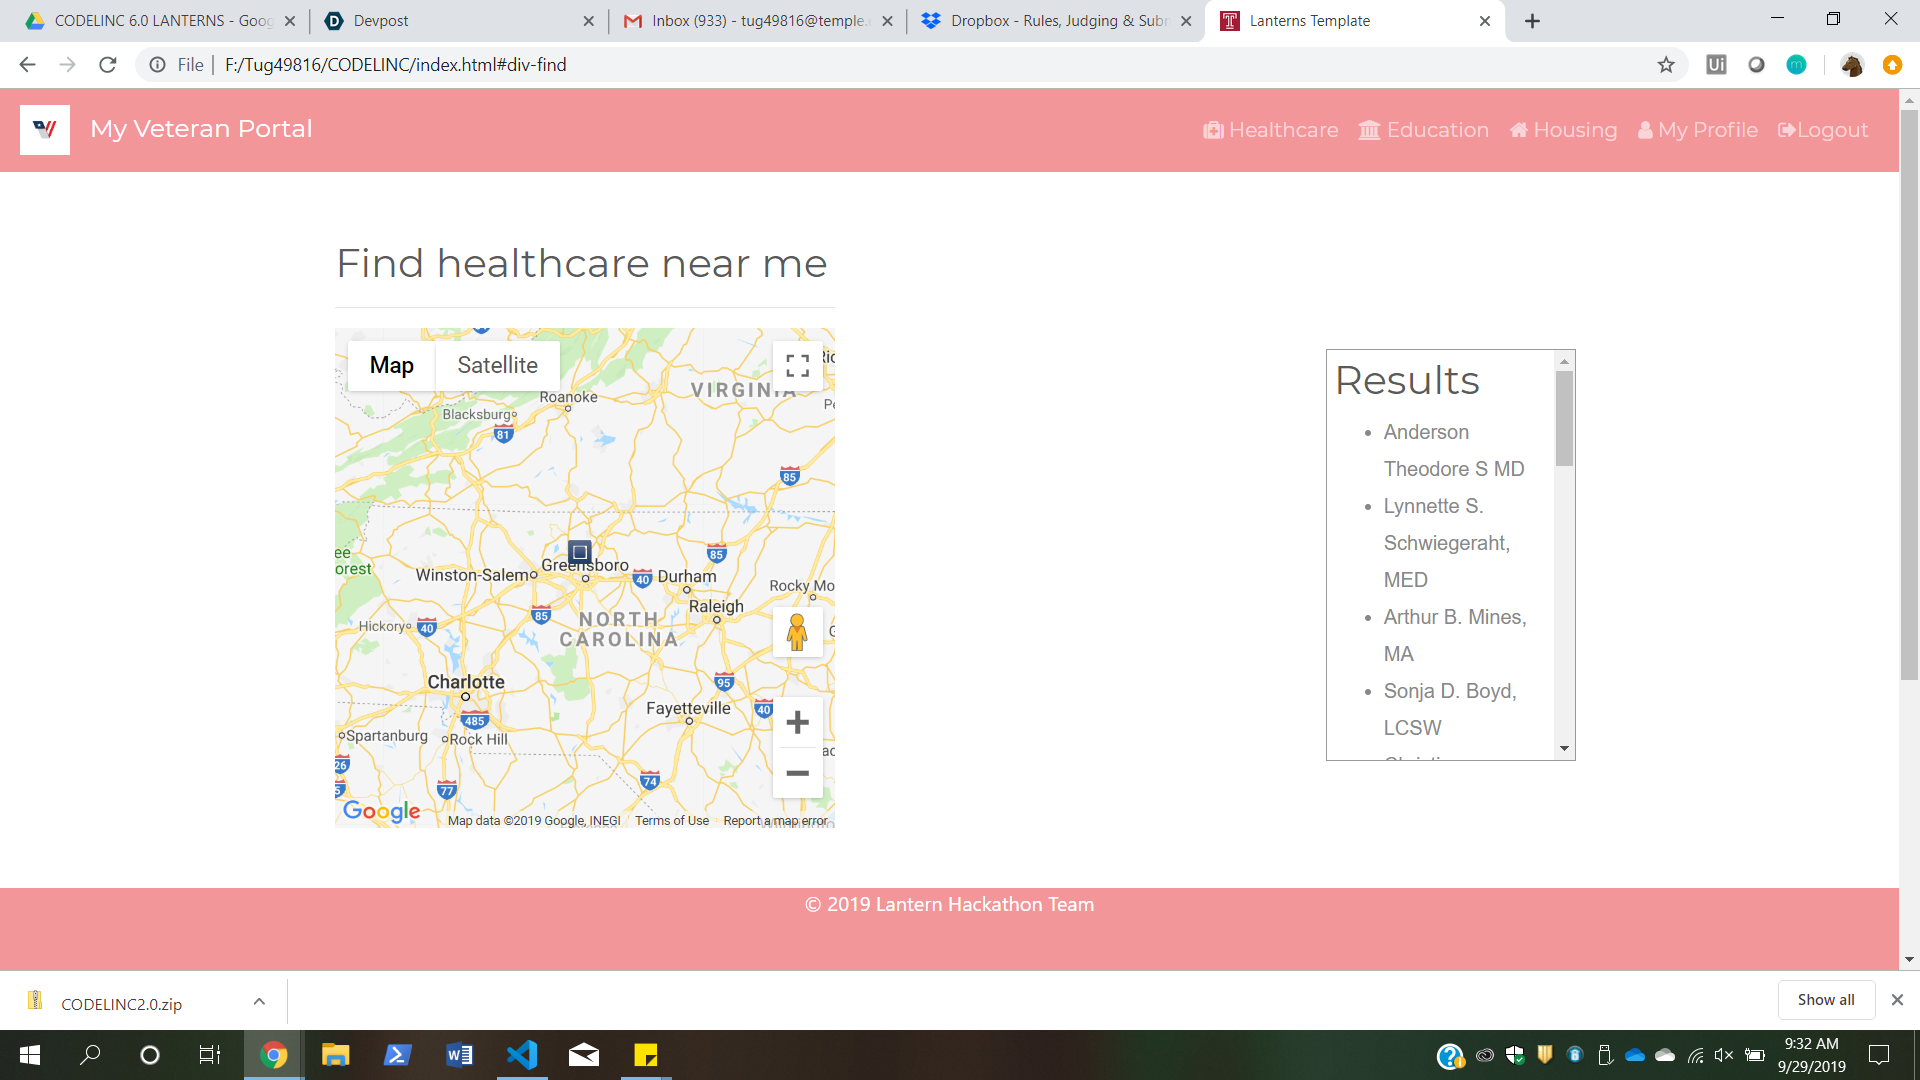Viewport: 1920px width, 1080px height.
Task: Open Terms of Use map link
Action: click(672, 821)
